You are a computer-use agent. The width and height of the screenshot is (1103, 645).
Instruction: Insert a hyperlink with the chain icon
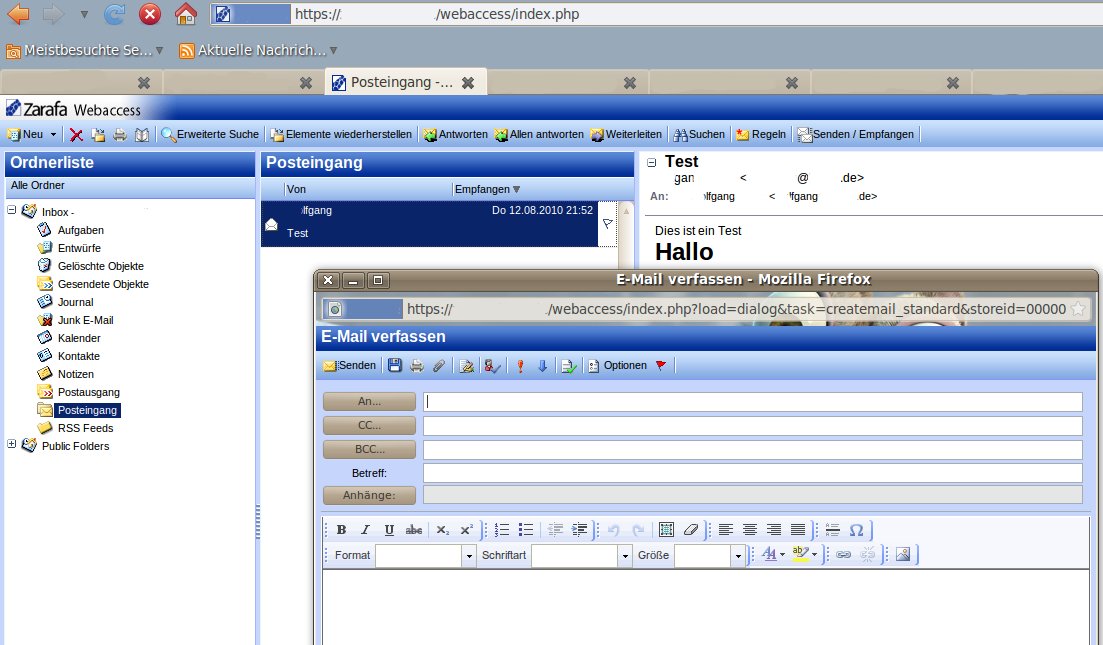(x=843, y=555)
